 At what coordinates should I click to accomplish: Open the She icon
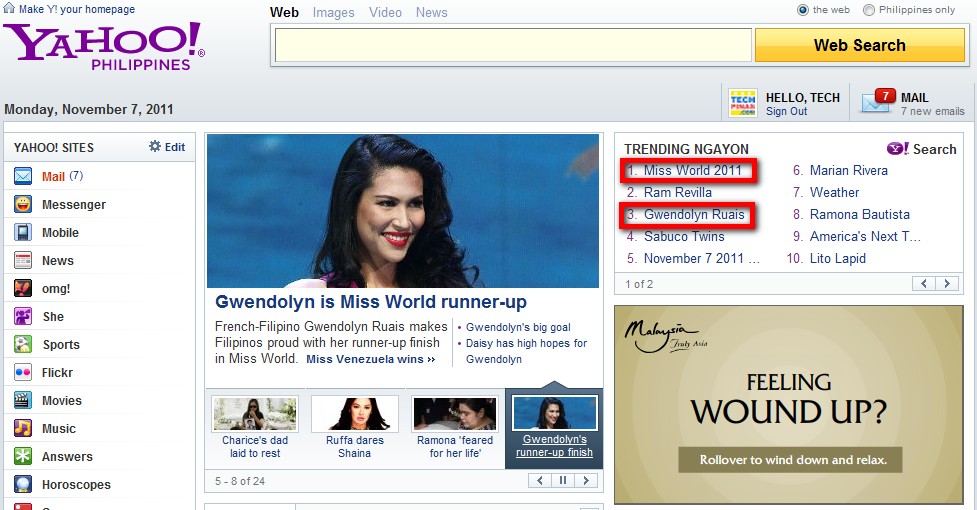point(23,316)
